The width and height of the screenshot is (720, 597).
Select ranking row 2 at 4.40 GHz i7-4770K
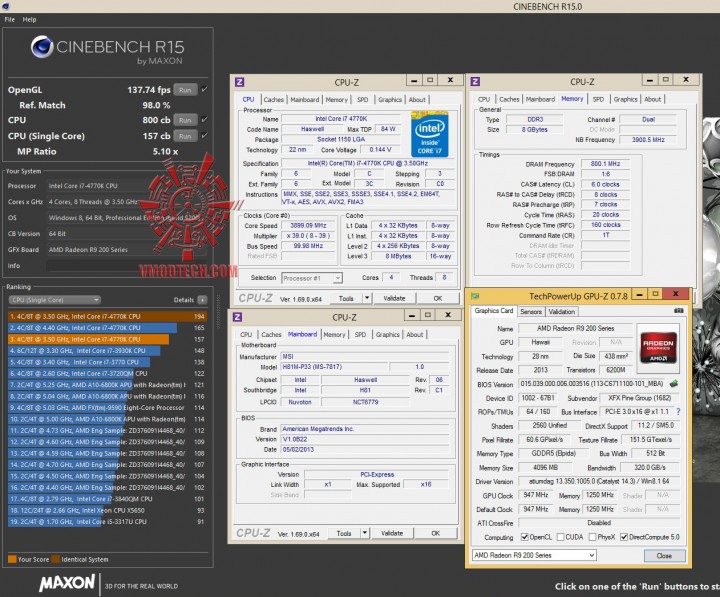107,328
